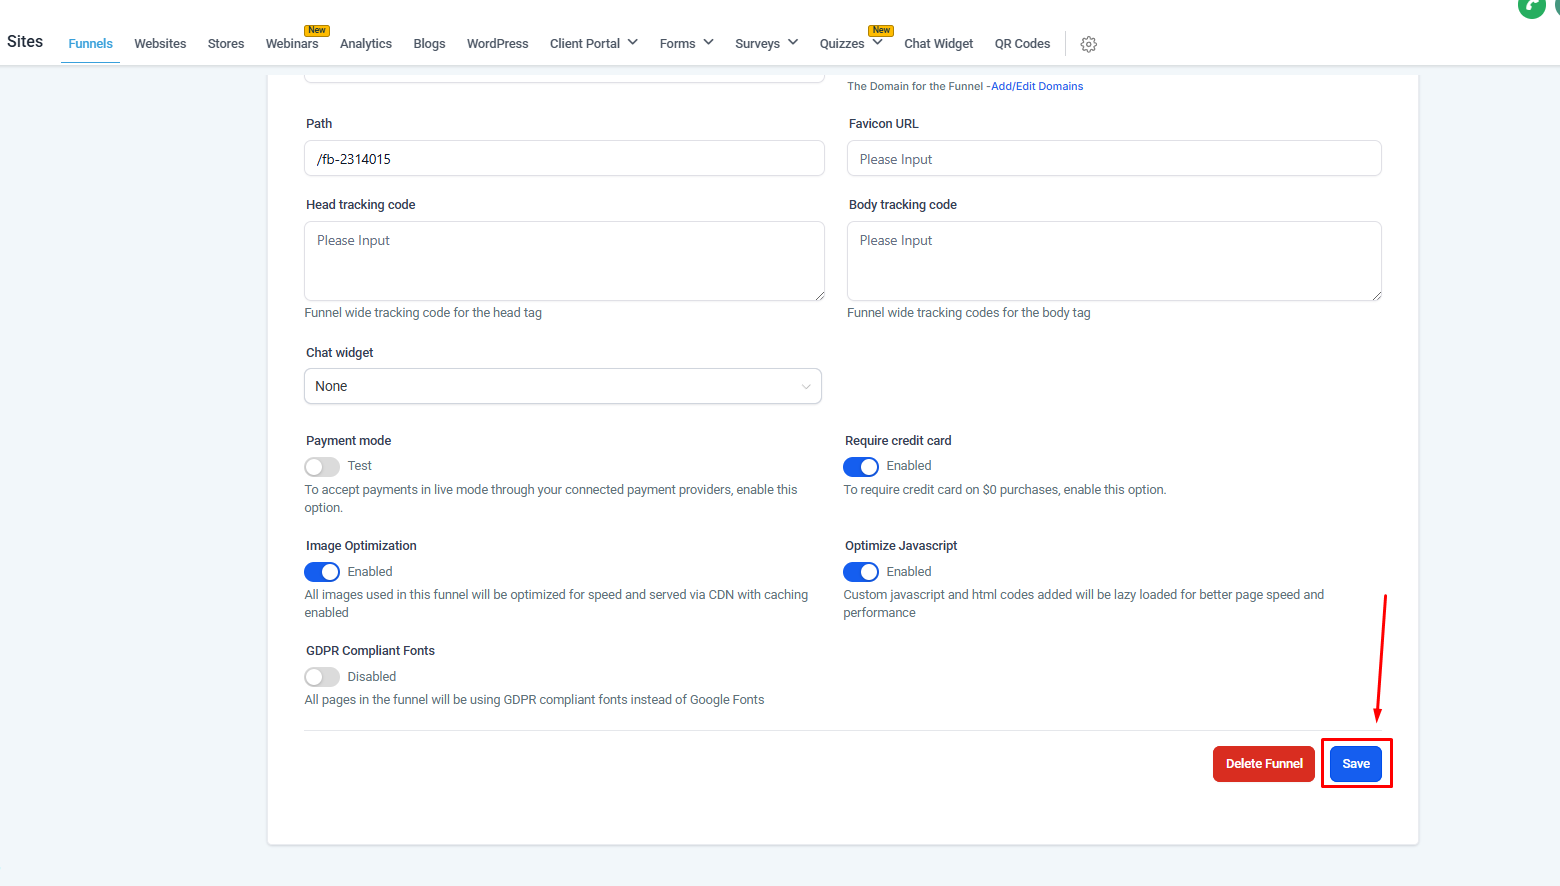Open the Webinars tab
Screen dimensions: 1560x886
(x=292, y=43)
